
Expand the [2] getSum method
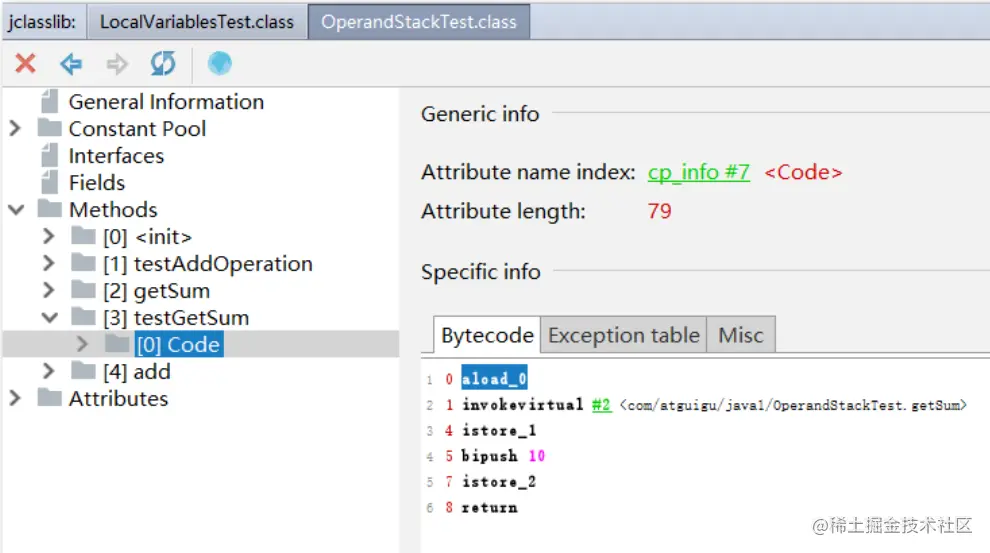pyautogui.click(x=49, y=290)
